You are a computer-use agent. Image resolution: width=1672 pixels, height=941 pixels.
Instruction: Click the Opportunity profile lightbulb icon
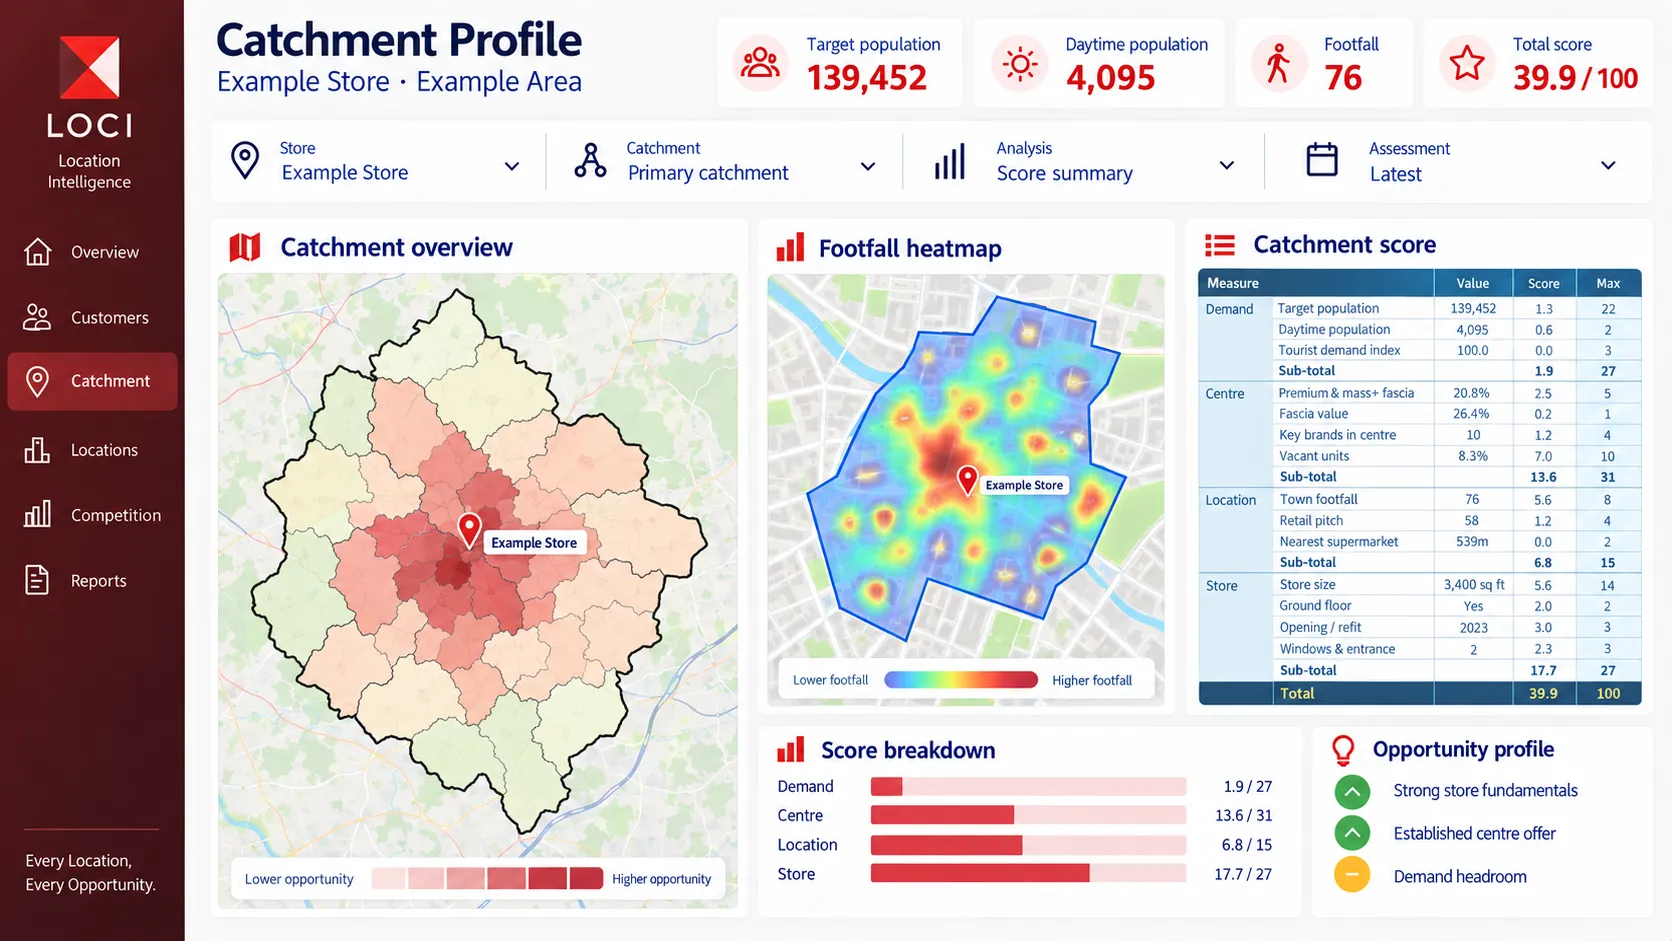pos(1343,750)
